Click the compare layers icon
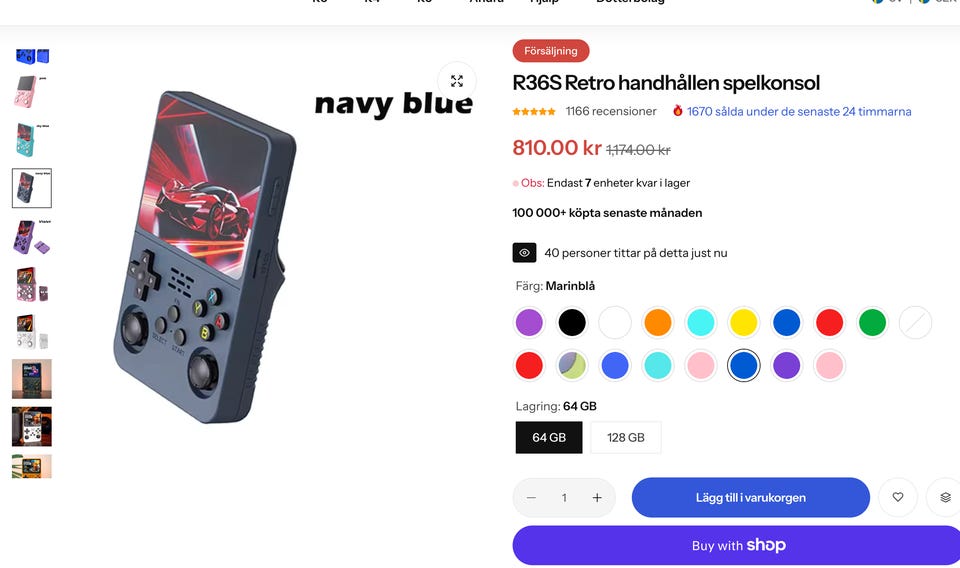The image size is (960, 568). click(x=945, y=497)
